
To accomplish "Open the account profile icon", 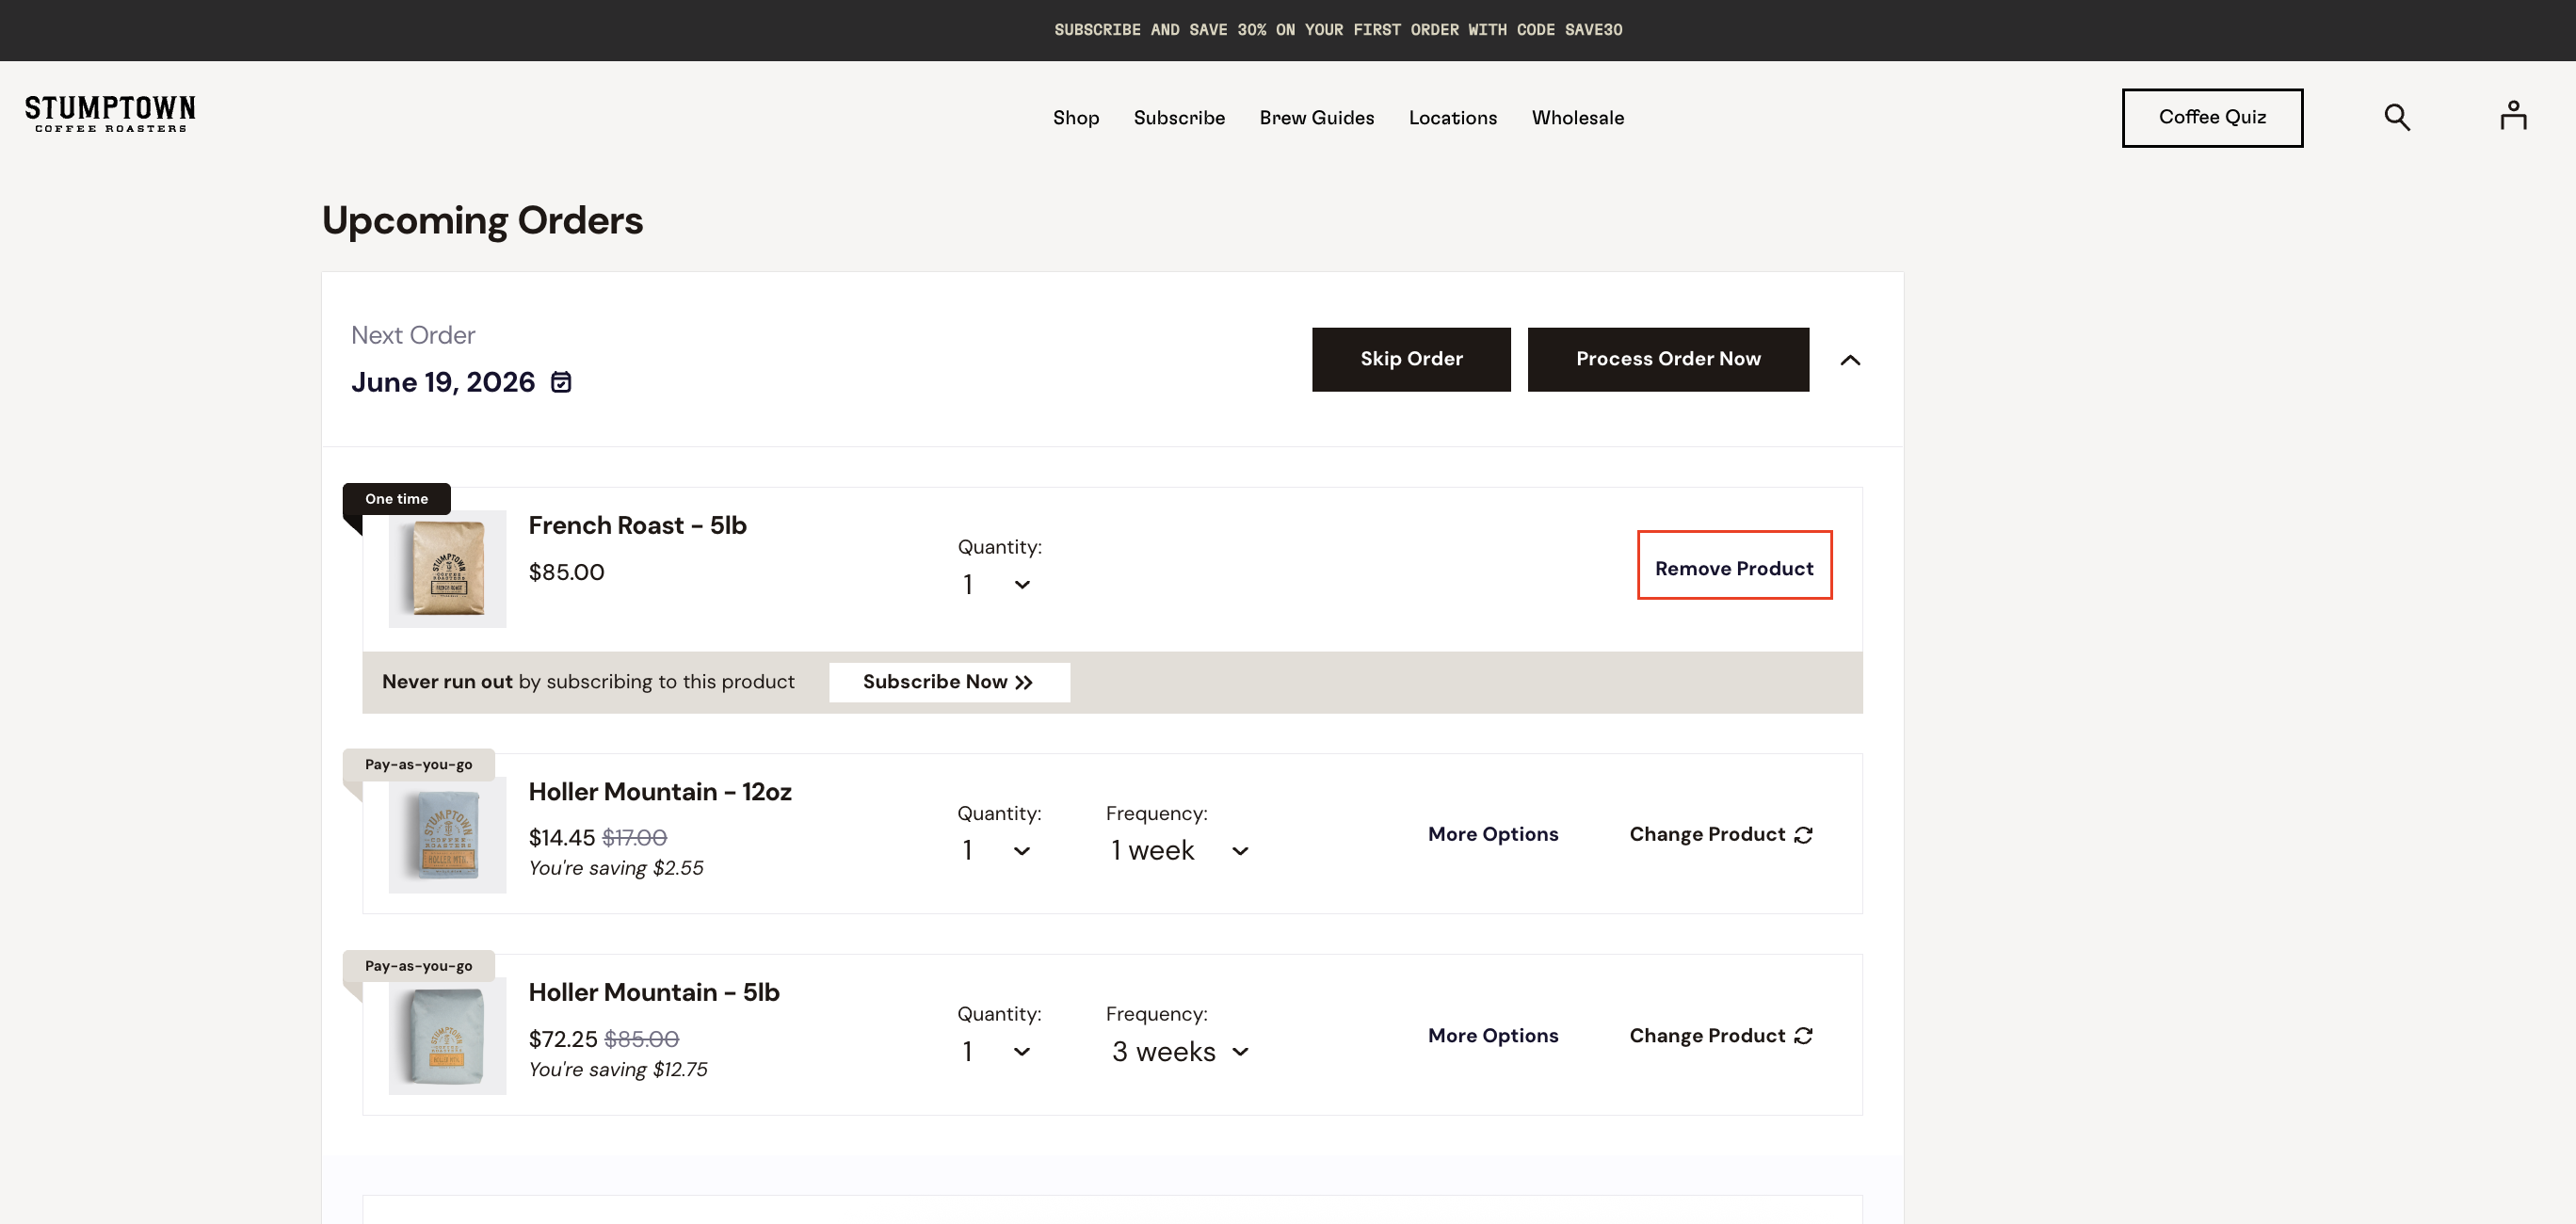I will 2513,116.
